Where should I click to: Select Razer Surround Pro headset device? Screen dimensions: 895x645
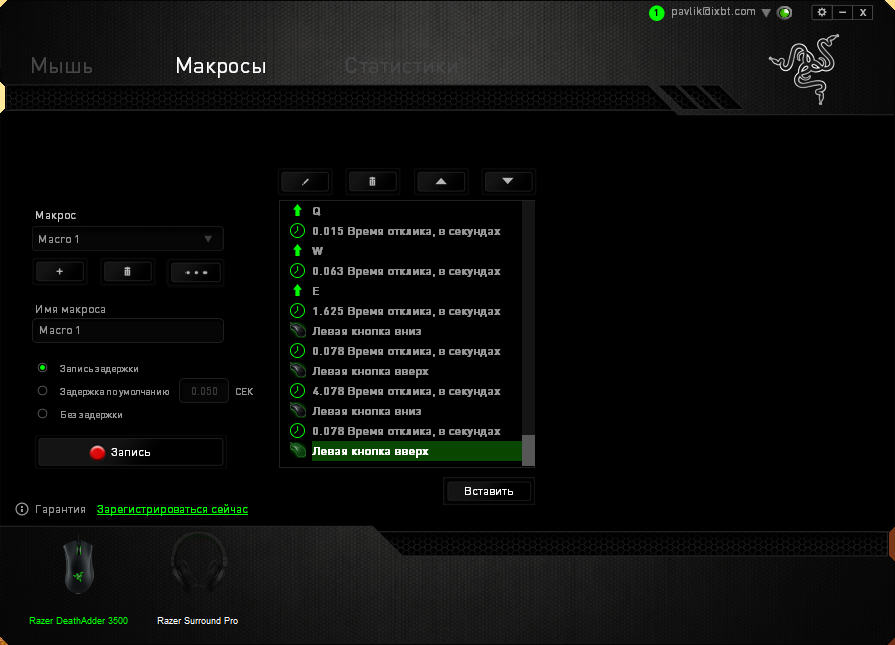point(197,580)
